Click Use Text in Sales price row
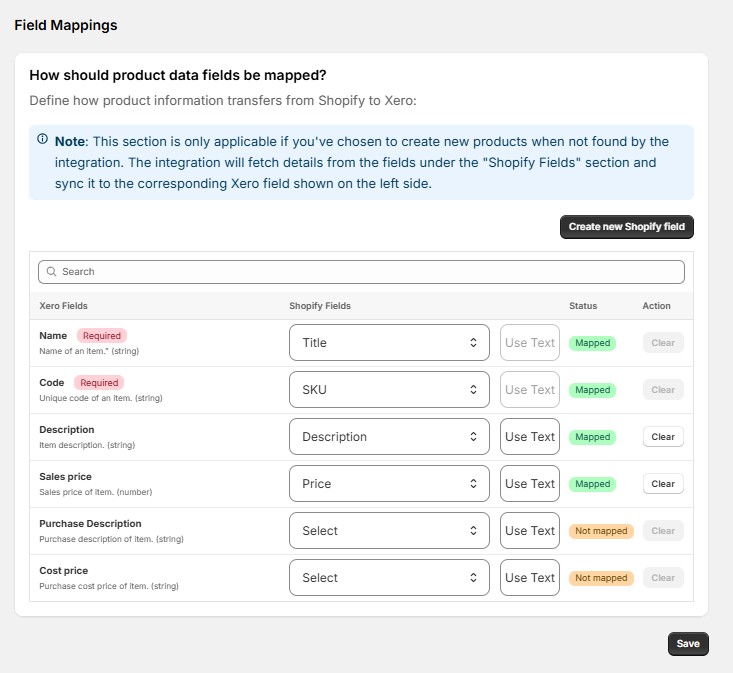This screenshot has height=673, width=733. (x=530, y=484)
